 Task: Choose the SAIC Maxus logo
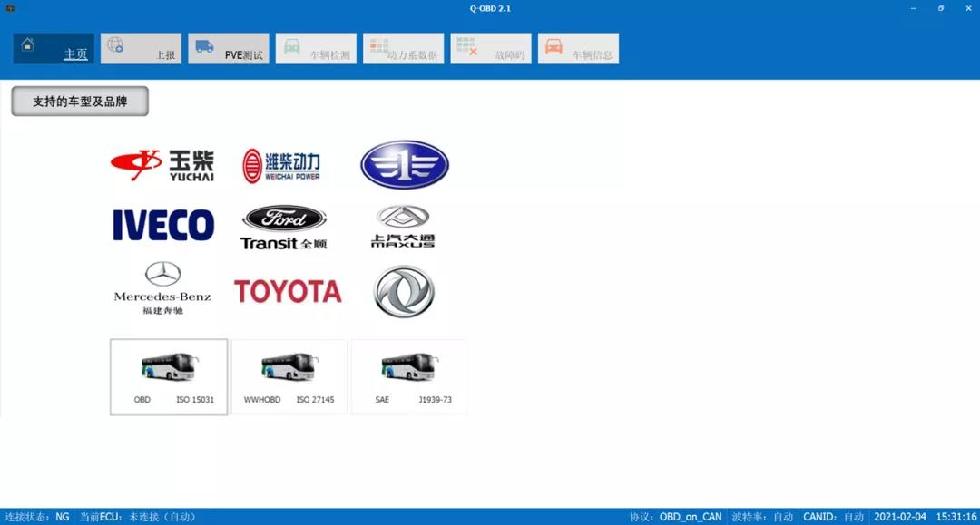pos(403,227)
